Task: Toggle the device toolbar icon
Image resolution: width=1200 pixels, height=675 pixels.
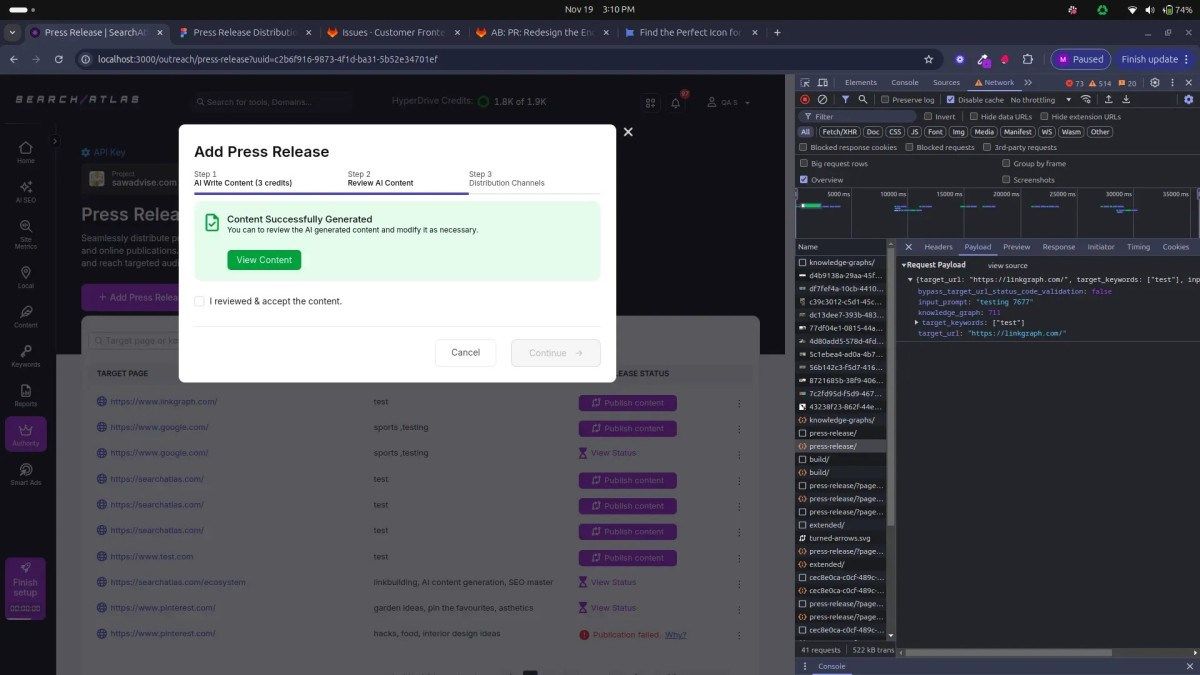Action: pyautogui.click(x=824, y=83)
